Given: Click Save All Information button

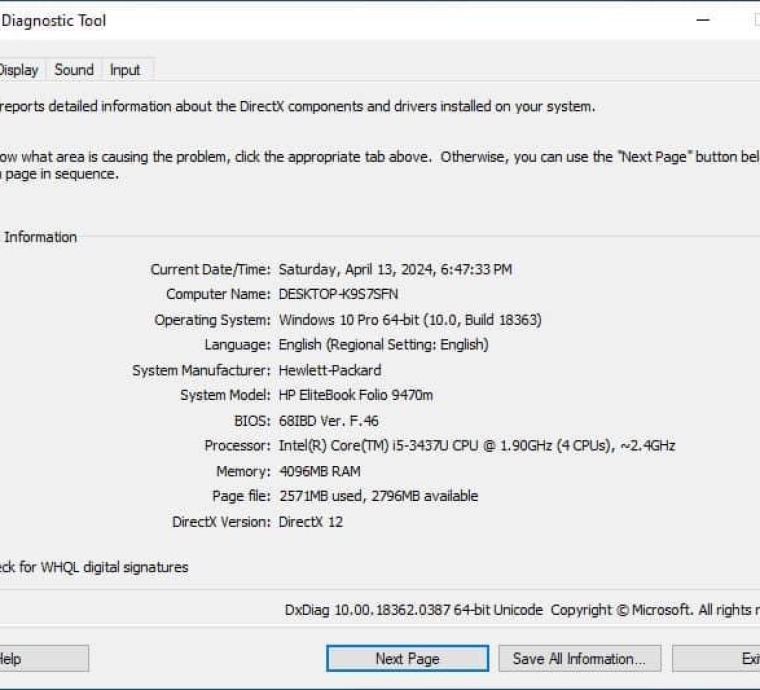Looking at the screenshot, I should (x=579, y=659).
